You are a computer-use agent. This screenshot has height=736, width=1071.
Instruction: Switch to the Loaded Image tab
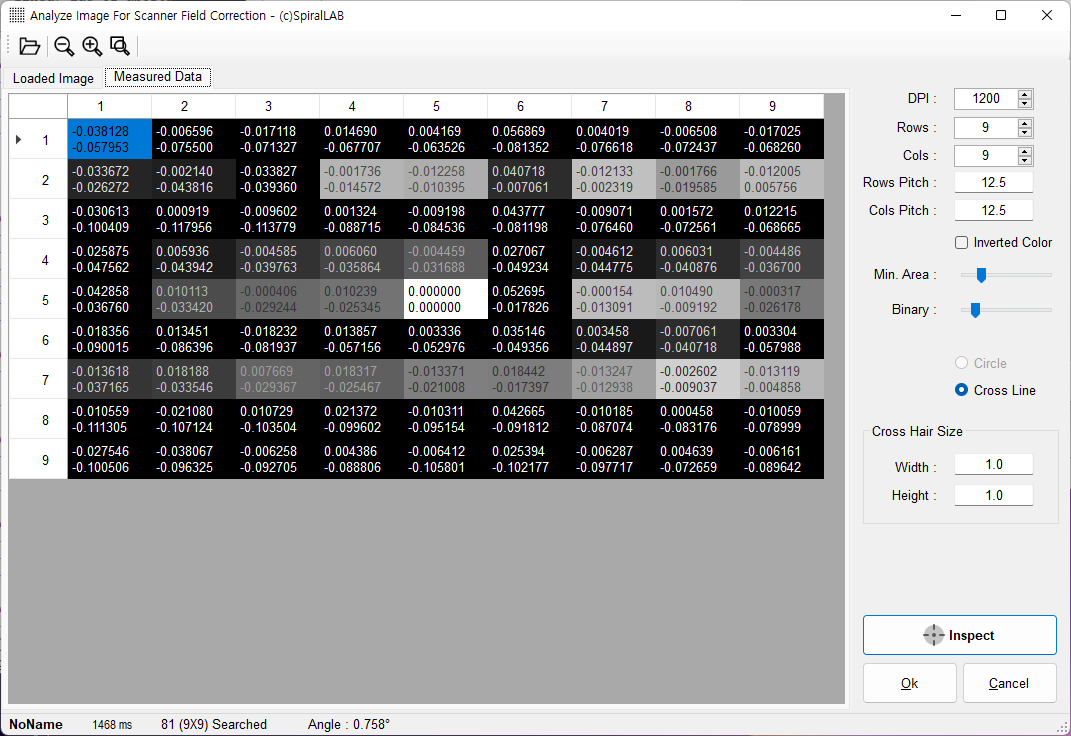click(x=53, y=78)
